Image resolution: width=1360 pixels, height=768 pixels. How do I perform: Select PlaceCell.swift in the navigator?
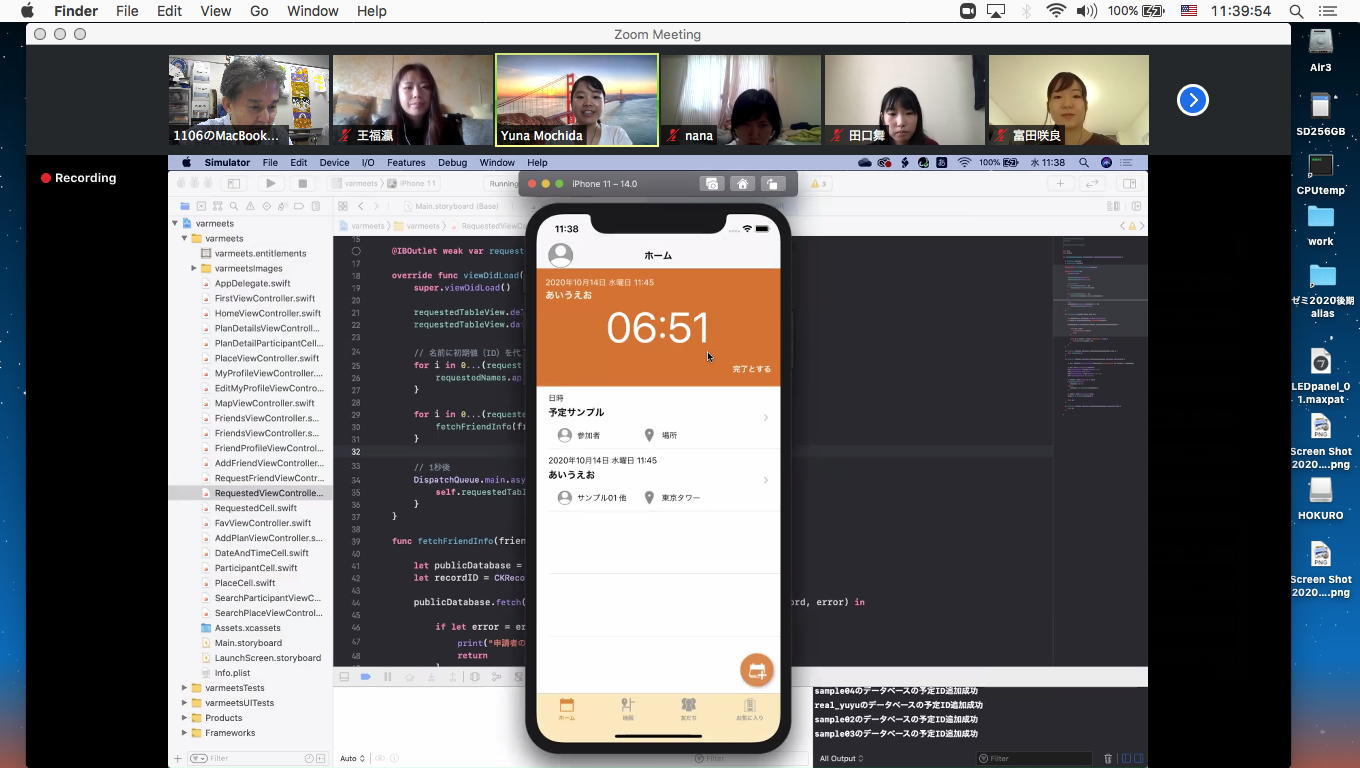(x=245, y=583)
